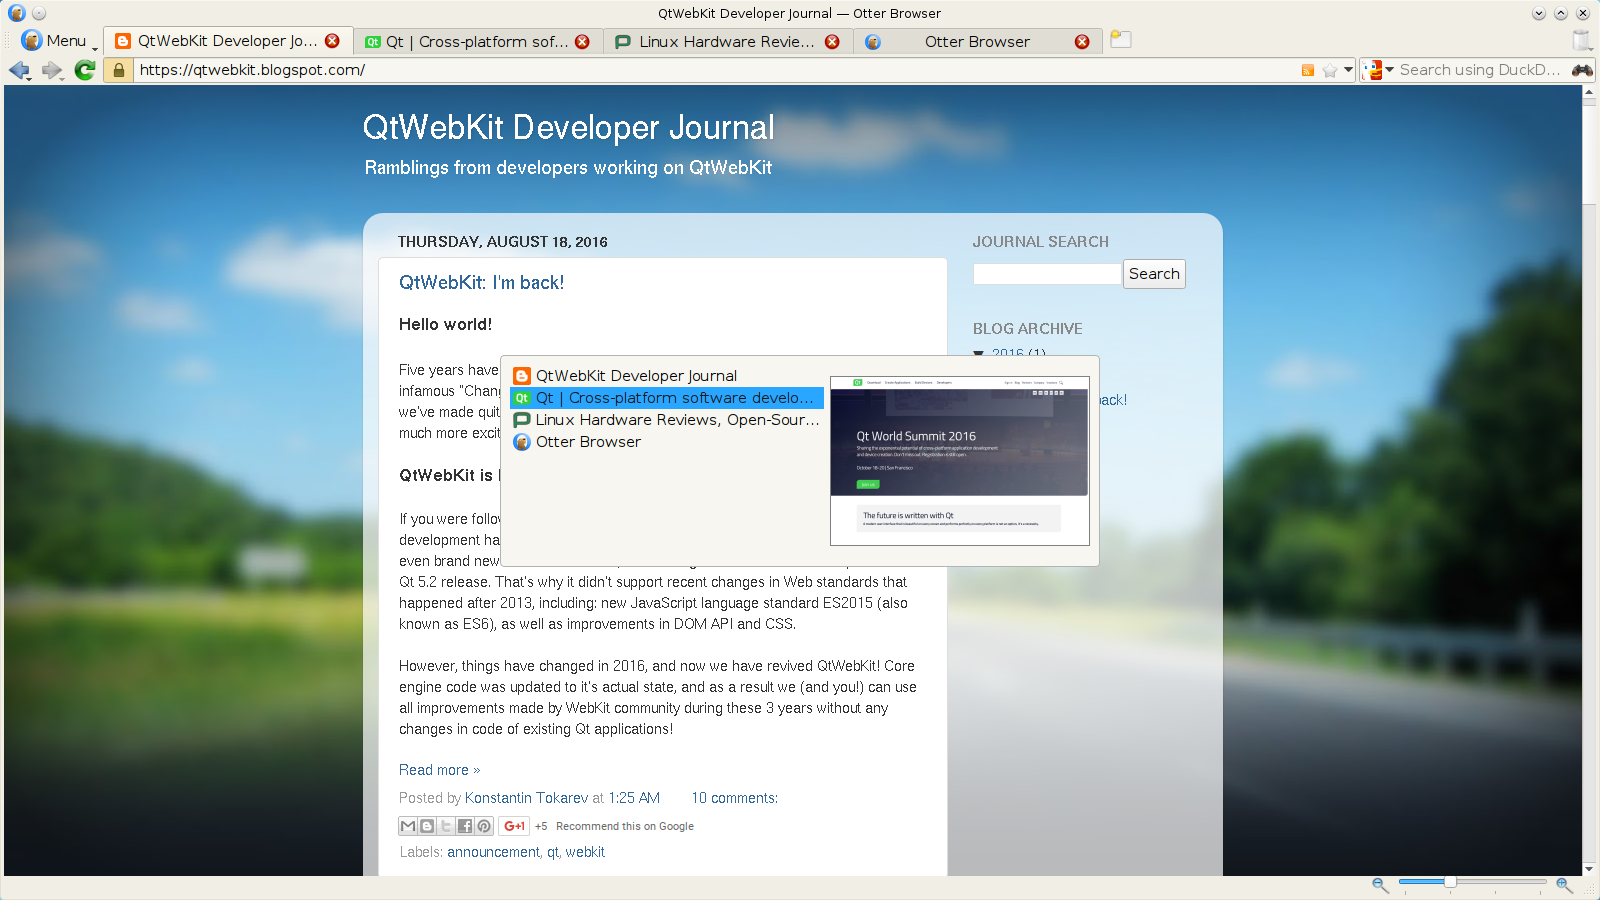Open the closed tabs trash icon
The width and height of the screenshot is (1600, 900).
tap(1582, 40)
